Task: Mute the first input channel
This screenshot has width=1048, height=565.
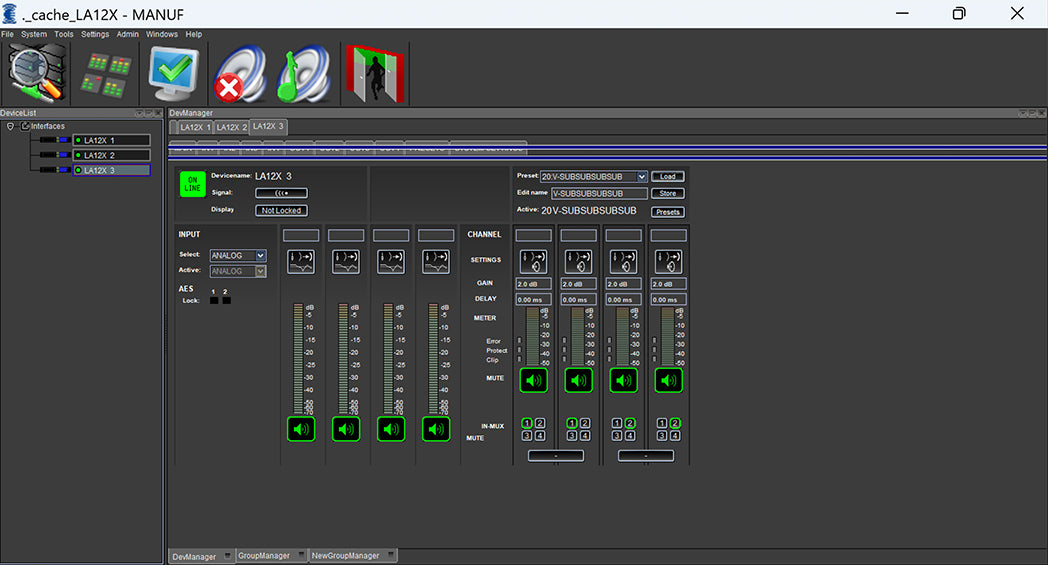Action: (301, 429)
